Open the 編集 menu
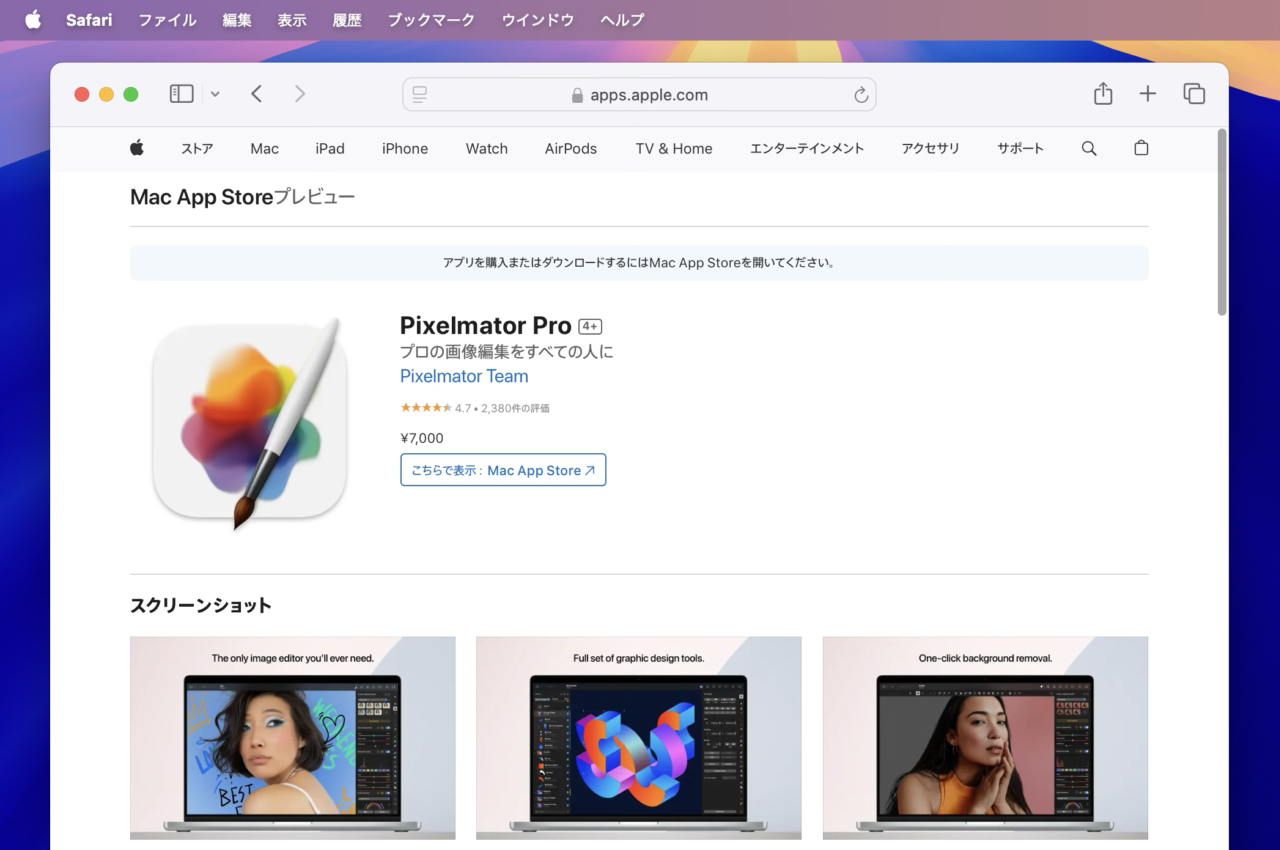The image size is (1280, 850). [237, 20]
